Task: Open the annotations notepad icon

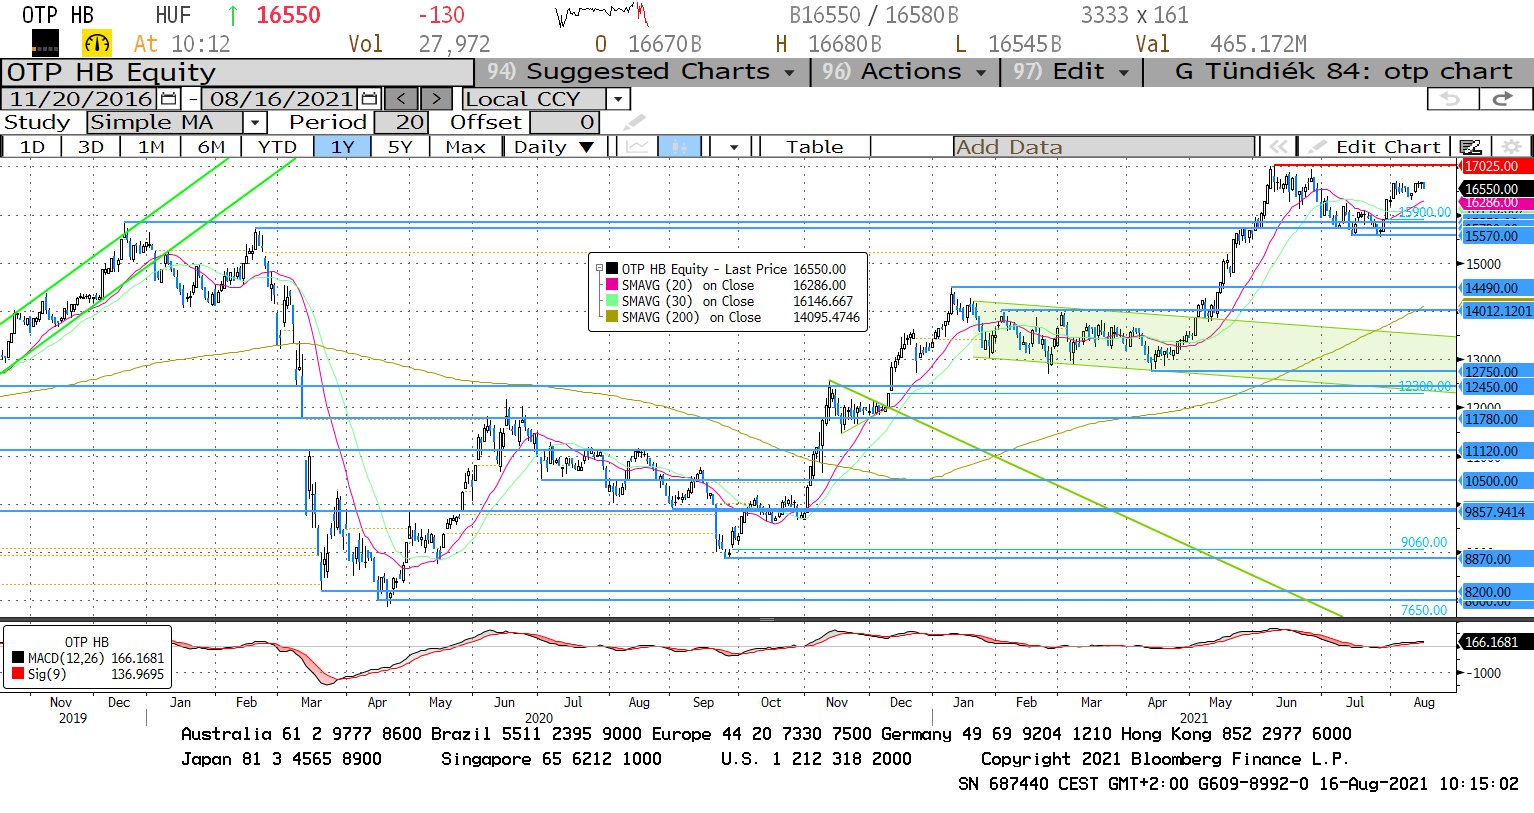Action: 1471,147
